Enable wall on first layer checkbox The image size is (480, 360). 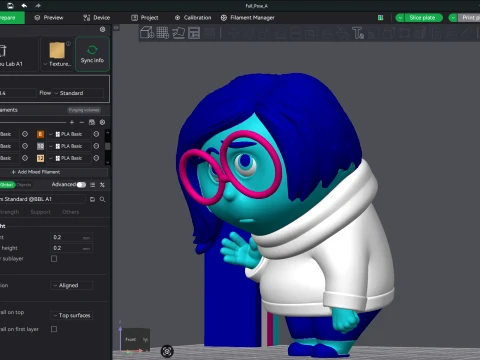tap(54, 329)
